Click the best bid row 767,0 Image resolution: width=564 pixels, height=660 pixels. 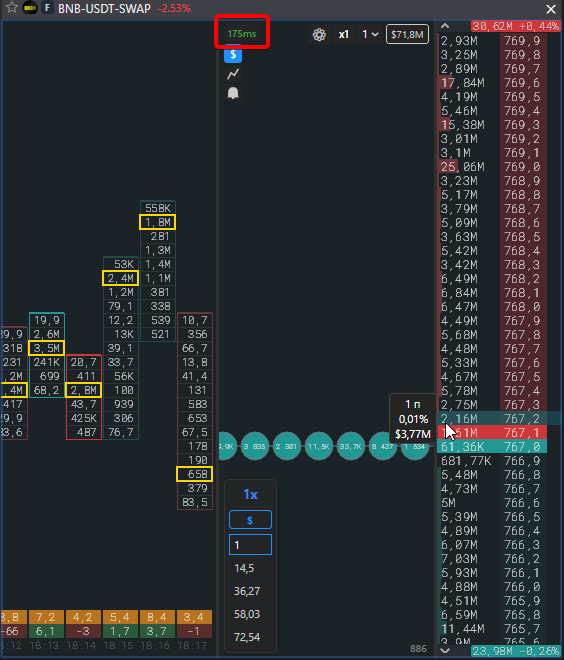[x=492, y=447]
